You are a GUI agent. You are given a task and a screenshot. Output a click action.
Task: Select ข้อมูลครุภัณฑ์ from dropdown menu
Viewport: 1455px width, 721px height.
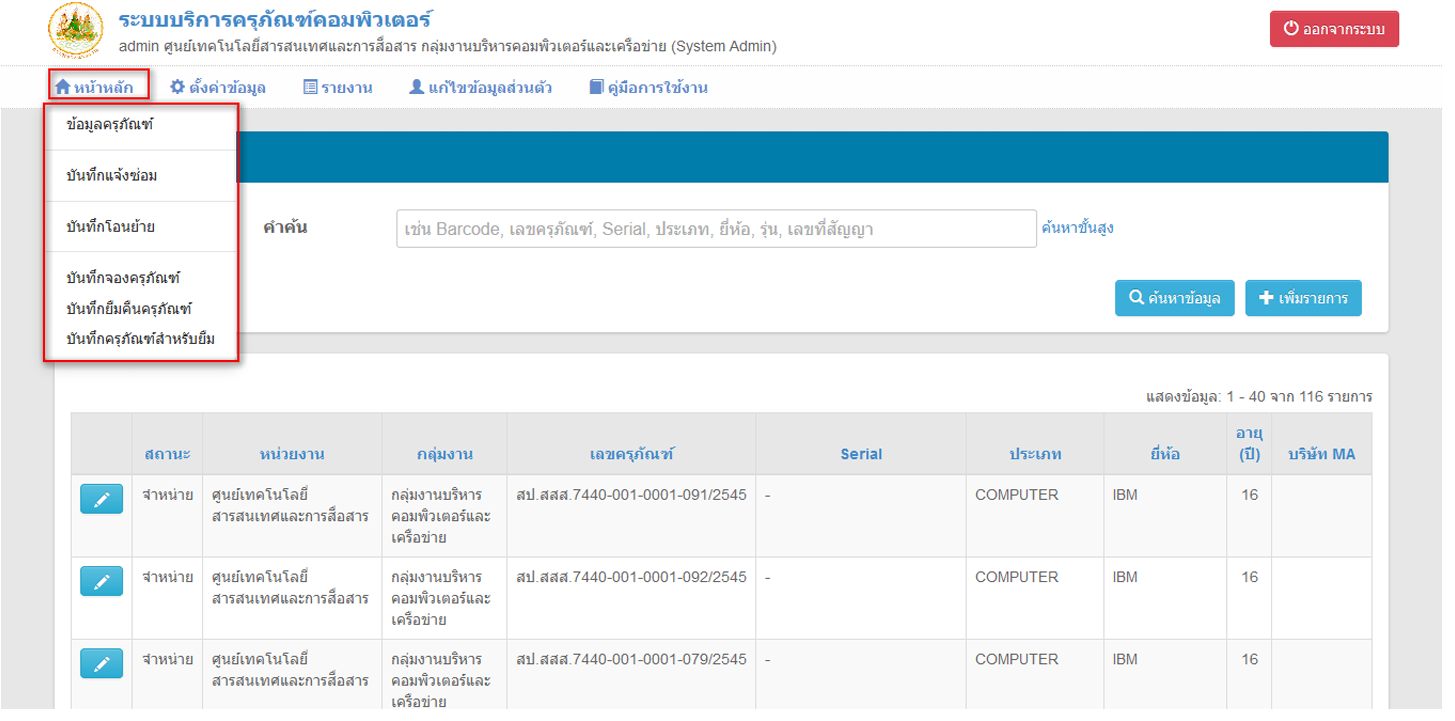(109, 125)
